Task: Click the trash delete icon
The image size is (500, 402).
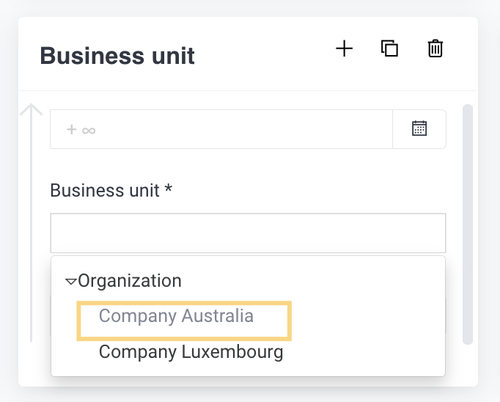Action: click(x=435, y=49)
